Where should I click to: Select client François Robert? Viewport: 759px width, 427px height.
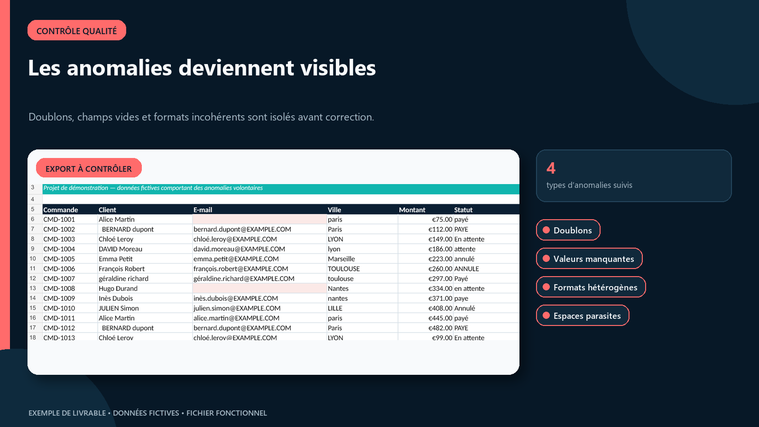[145, 269]
